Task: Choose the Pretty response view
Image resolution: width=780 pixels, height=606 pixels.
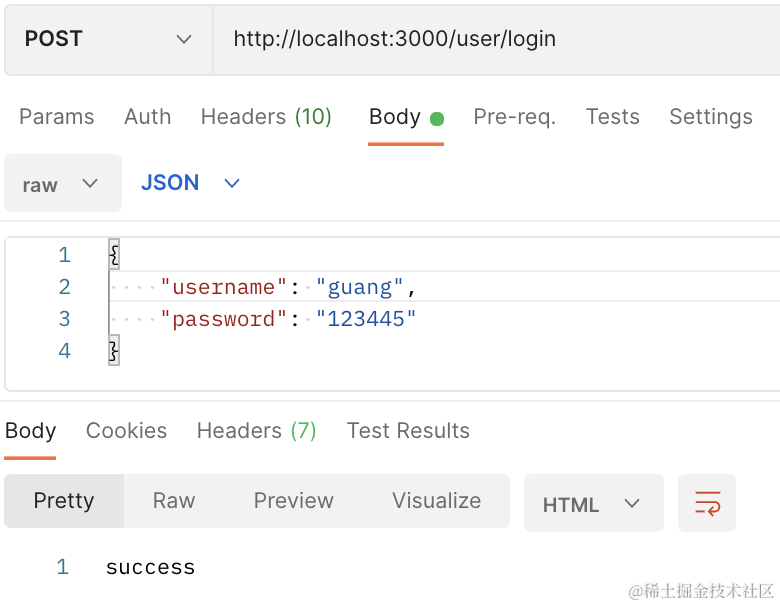Action: [64, 501]
